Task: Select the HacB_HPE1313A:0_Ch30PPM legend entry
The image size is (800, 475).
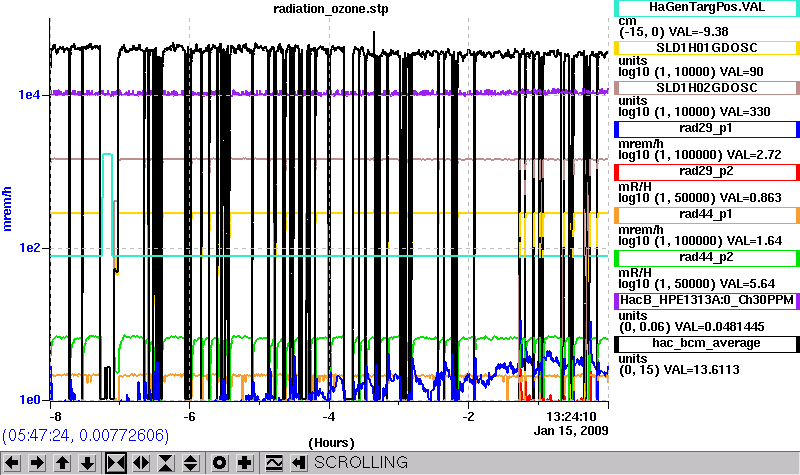Action: coord(707,301)
